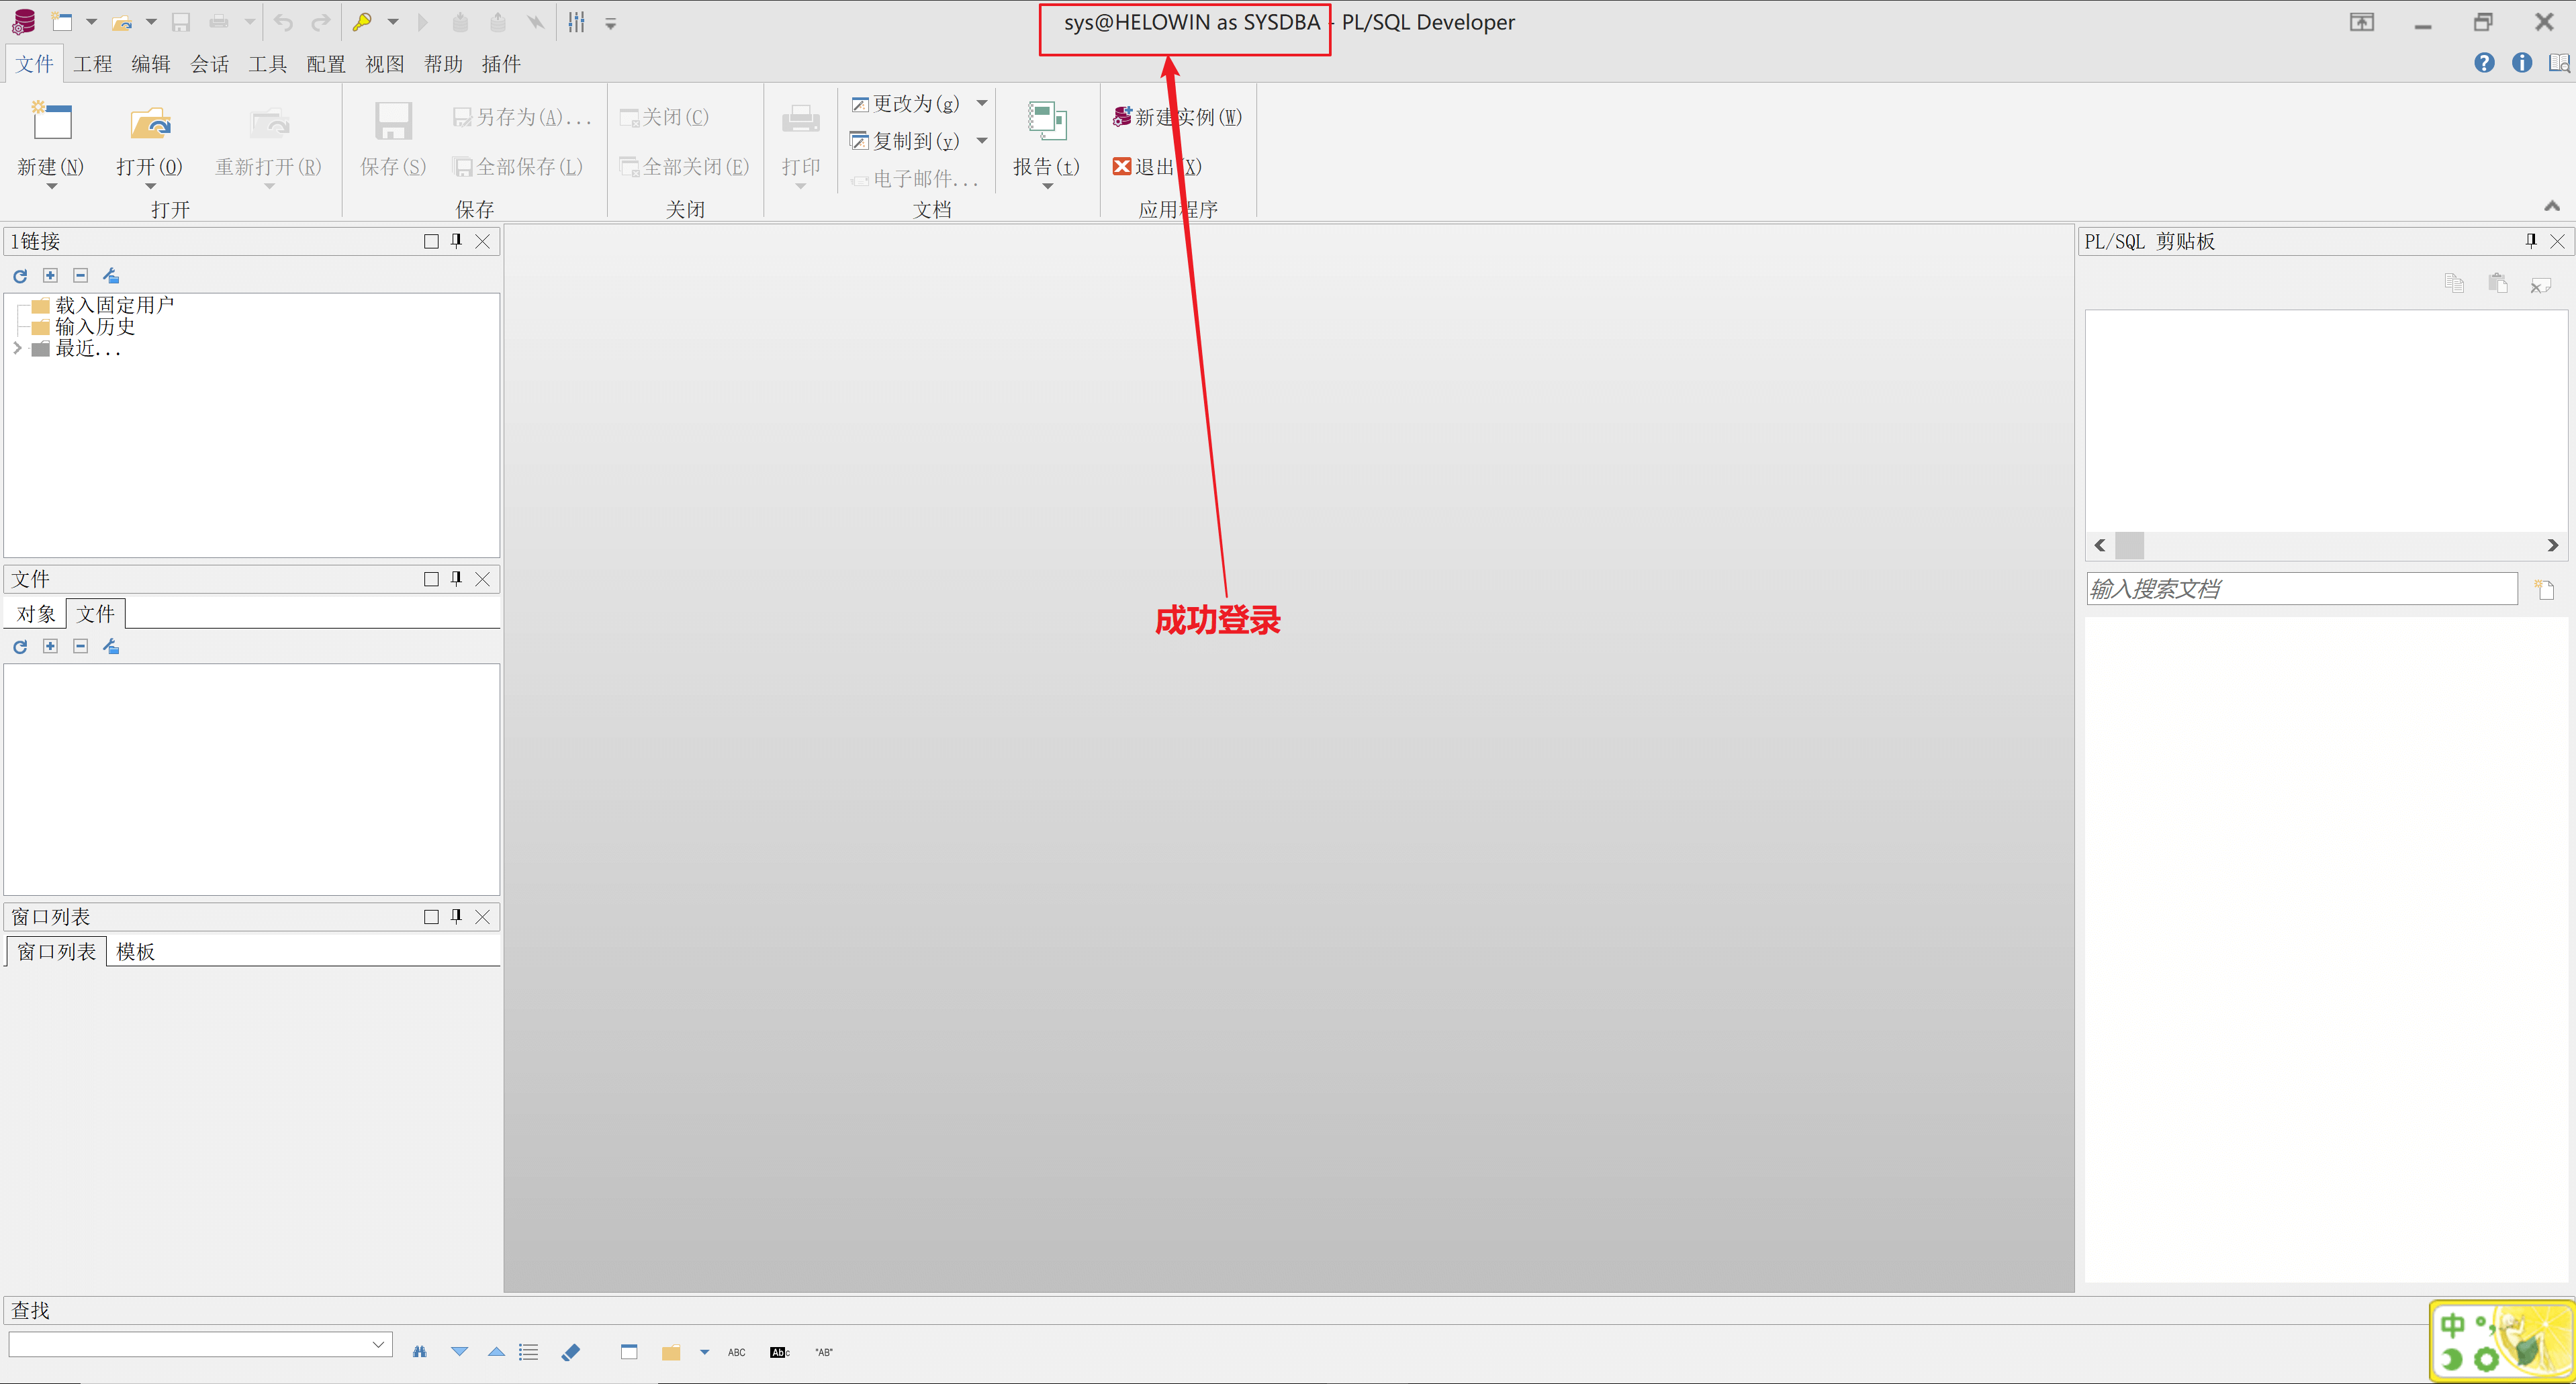The image size is (2576, 1384).
Task: Click the 退出(X) button
Action: pyautogui.click(x=1157, y=167)
